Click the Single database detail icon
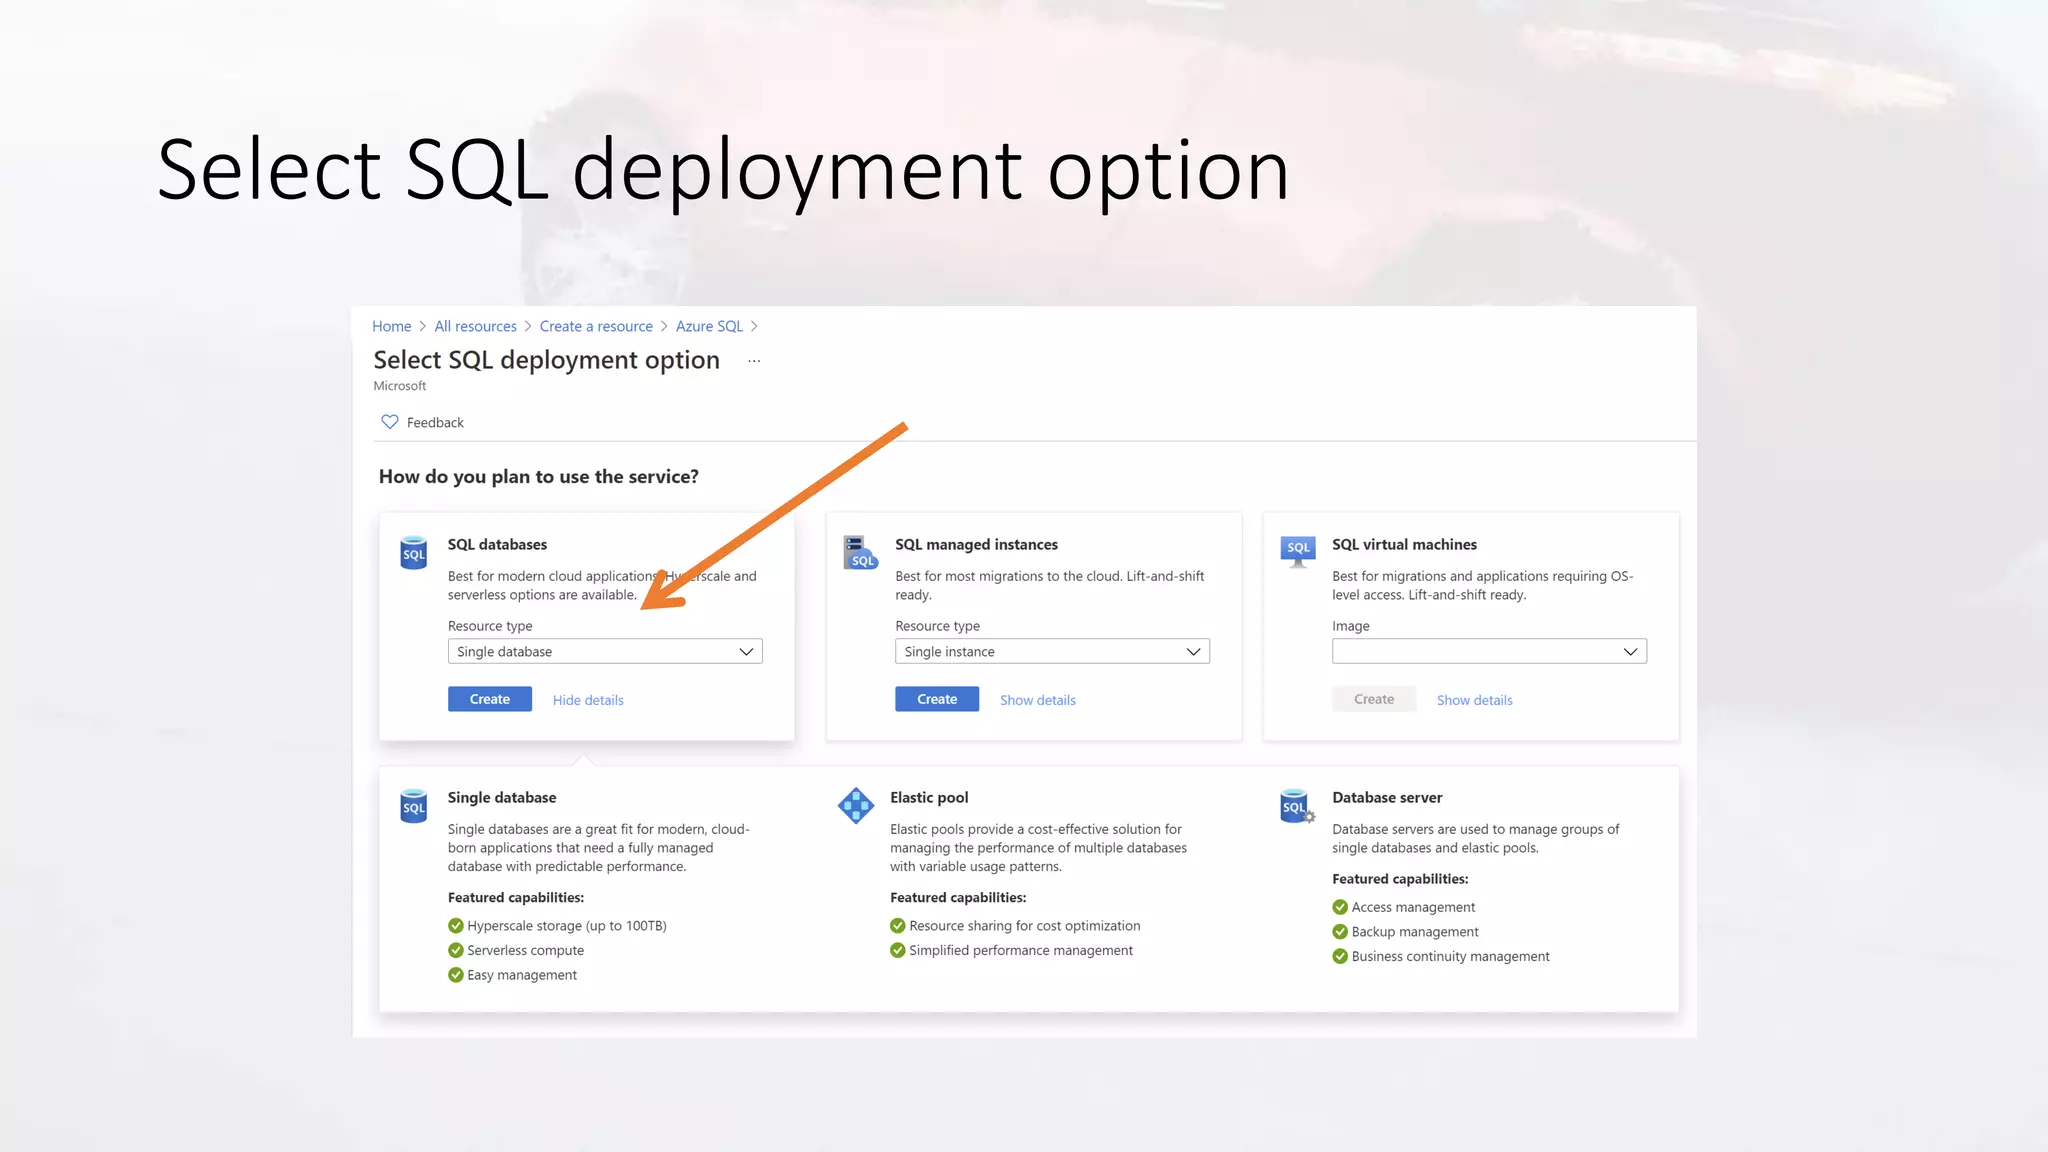The image size is (2048, 1152). pyautogui.click(x=413, y=806)
